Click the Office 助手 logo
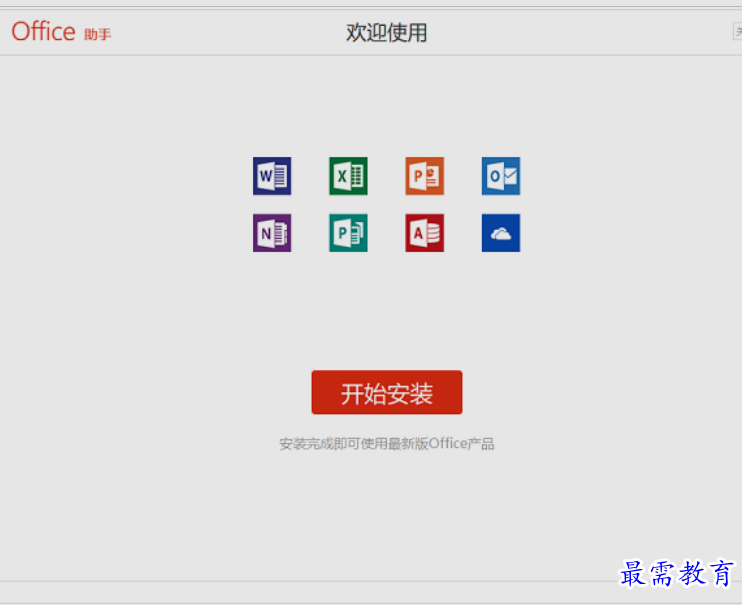Viewport: 742px width, 605px height. coord(62,32)
